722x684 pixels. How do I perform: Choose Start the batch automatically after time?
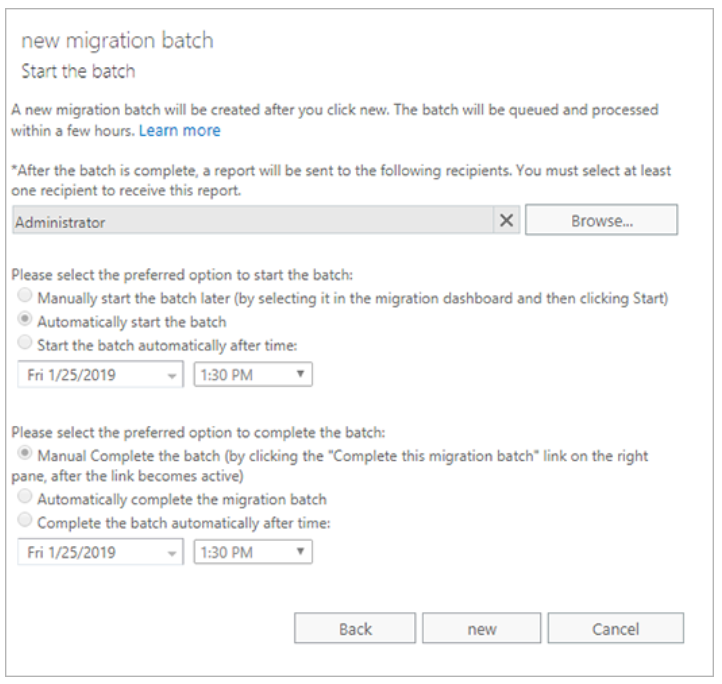(25, 345)
